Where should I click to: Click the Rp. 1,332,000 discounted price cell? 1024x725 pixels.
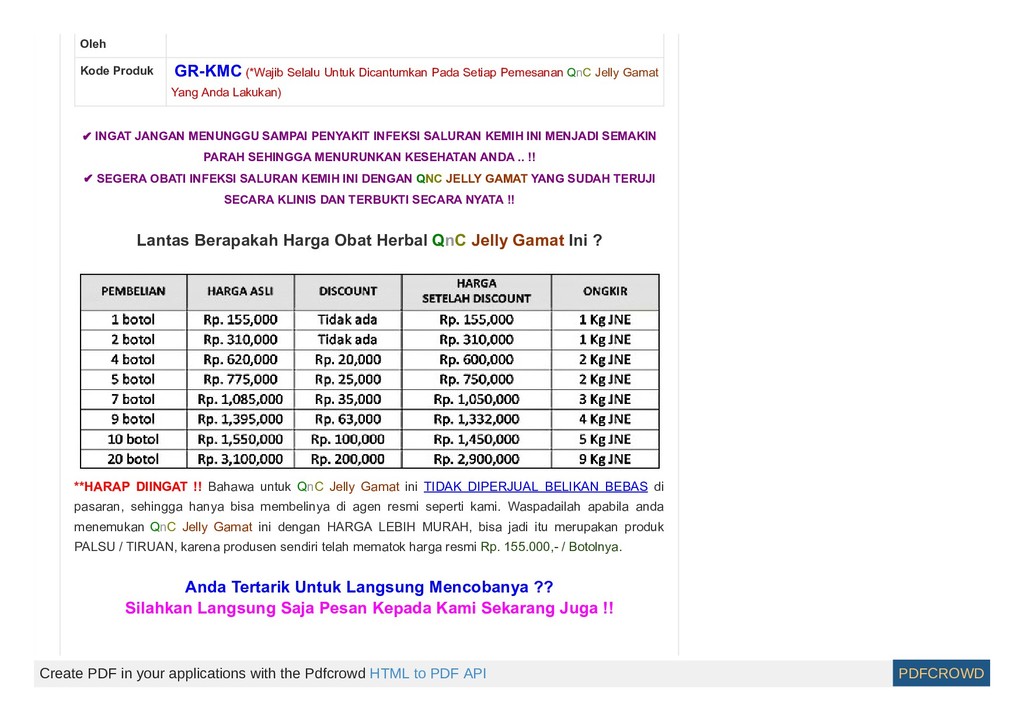(476, 419)
